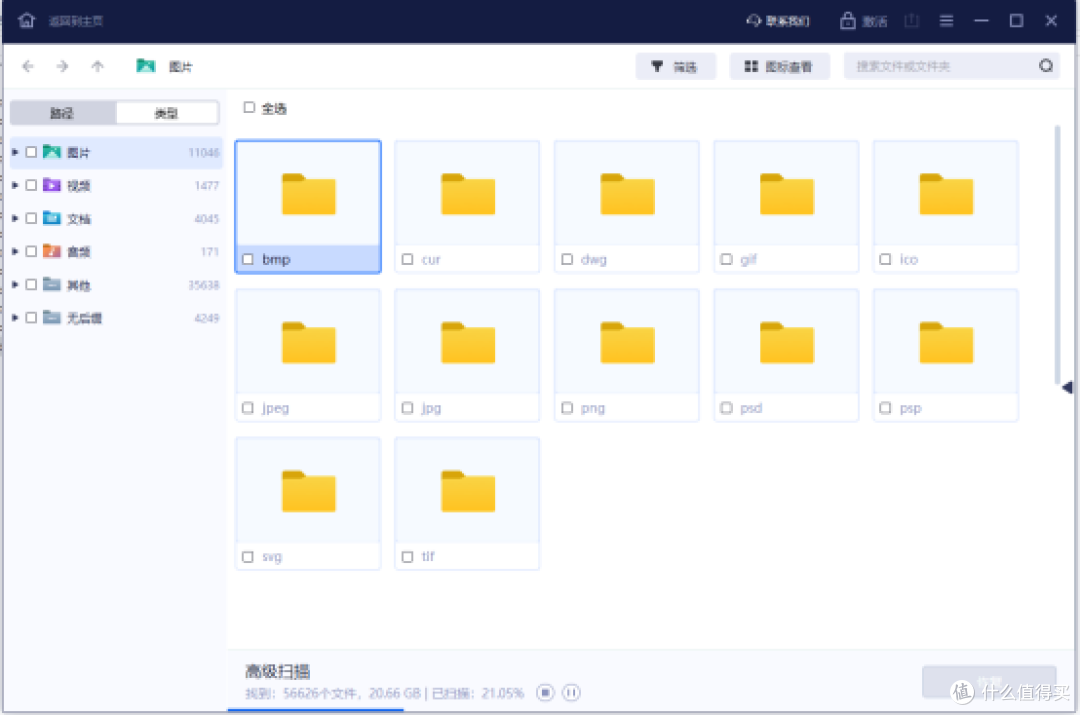Check the 音频 category checkbox

coord(31,251)
